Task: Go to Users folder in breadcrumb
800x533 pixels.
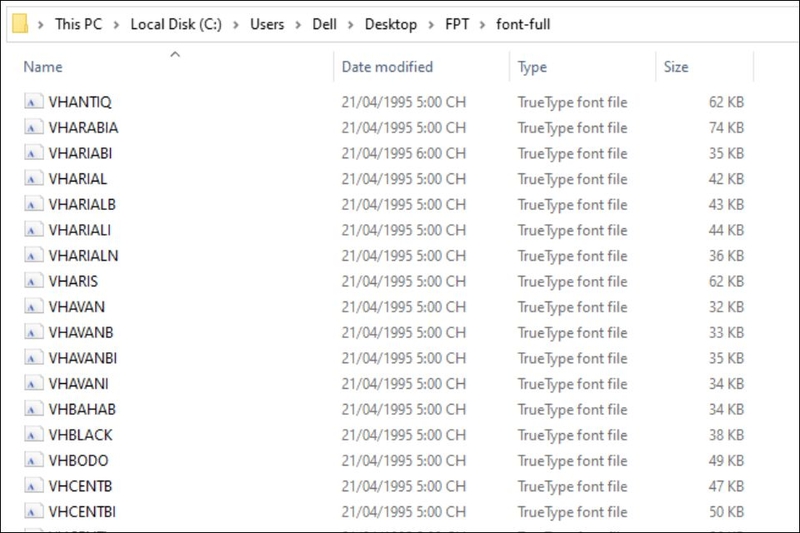Action: (267, 24)
